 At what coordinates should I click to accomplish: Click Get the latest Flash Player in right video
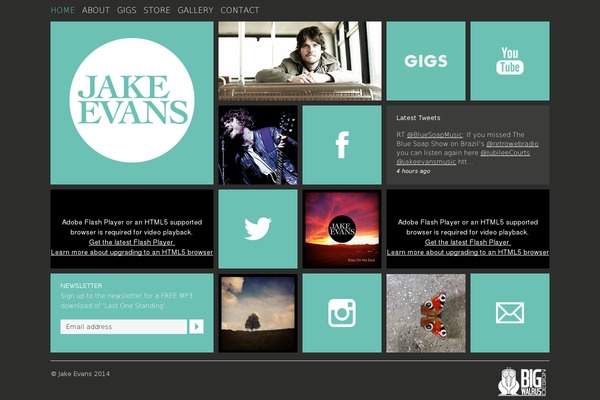[468, 242]
